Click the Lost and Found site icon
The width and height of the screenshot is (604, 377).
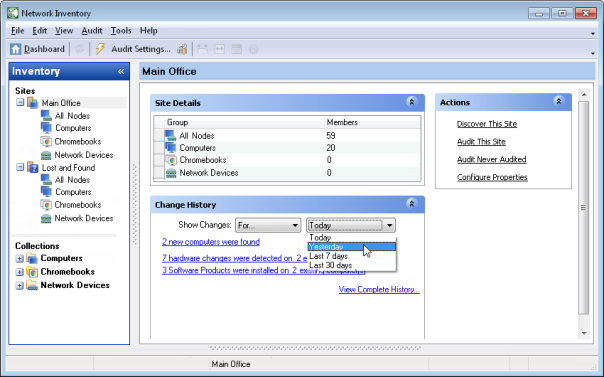(33, 168)
